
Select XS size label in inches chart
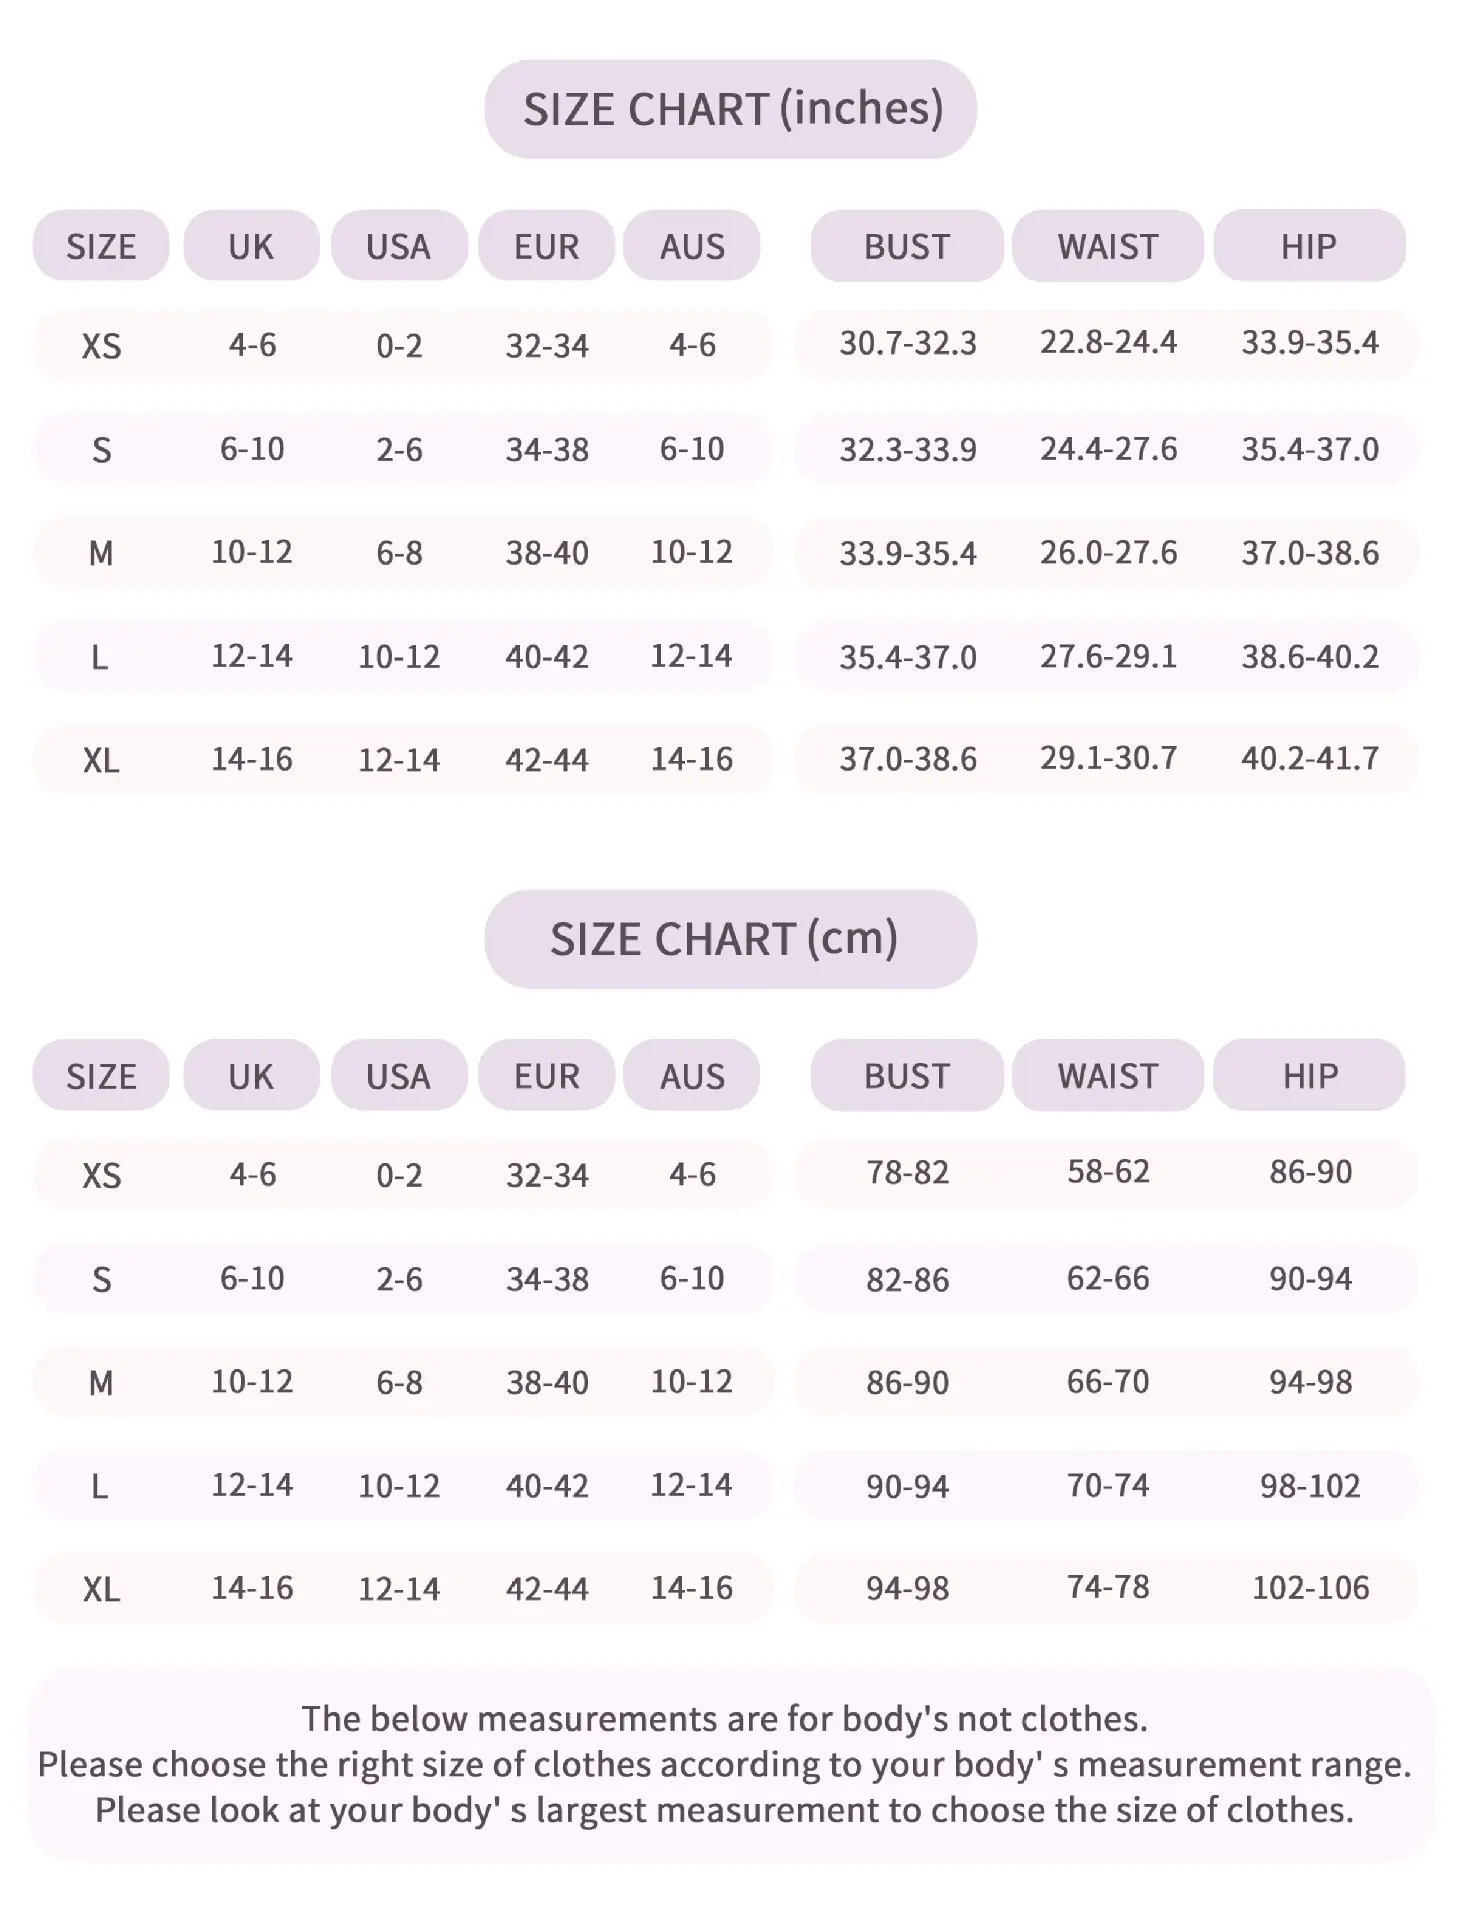pyautogui.click(x=101, y=346)
